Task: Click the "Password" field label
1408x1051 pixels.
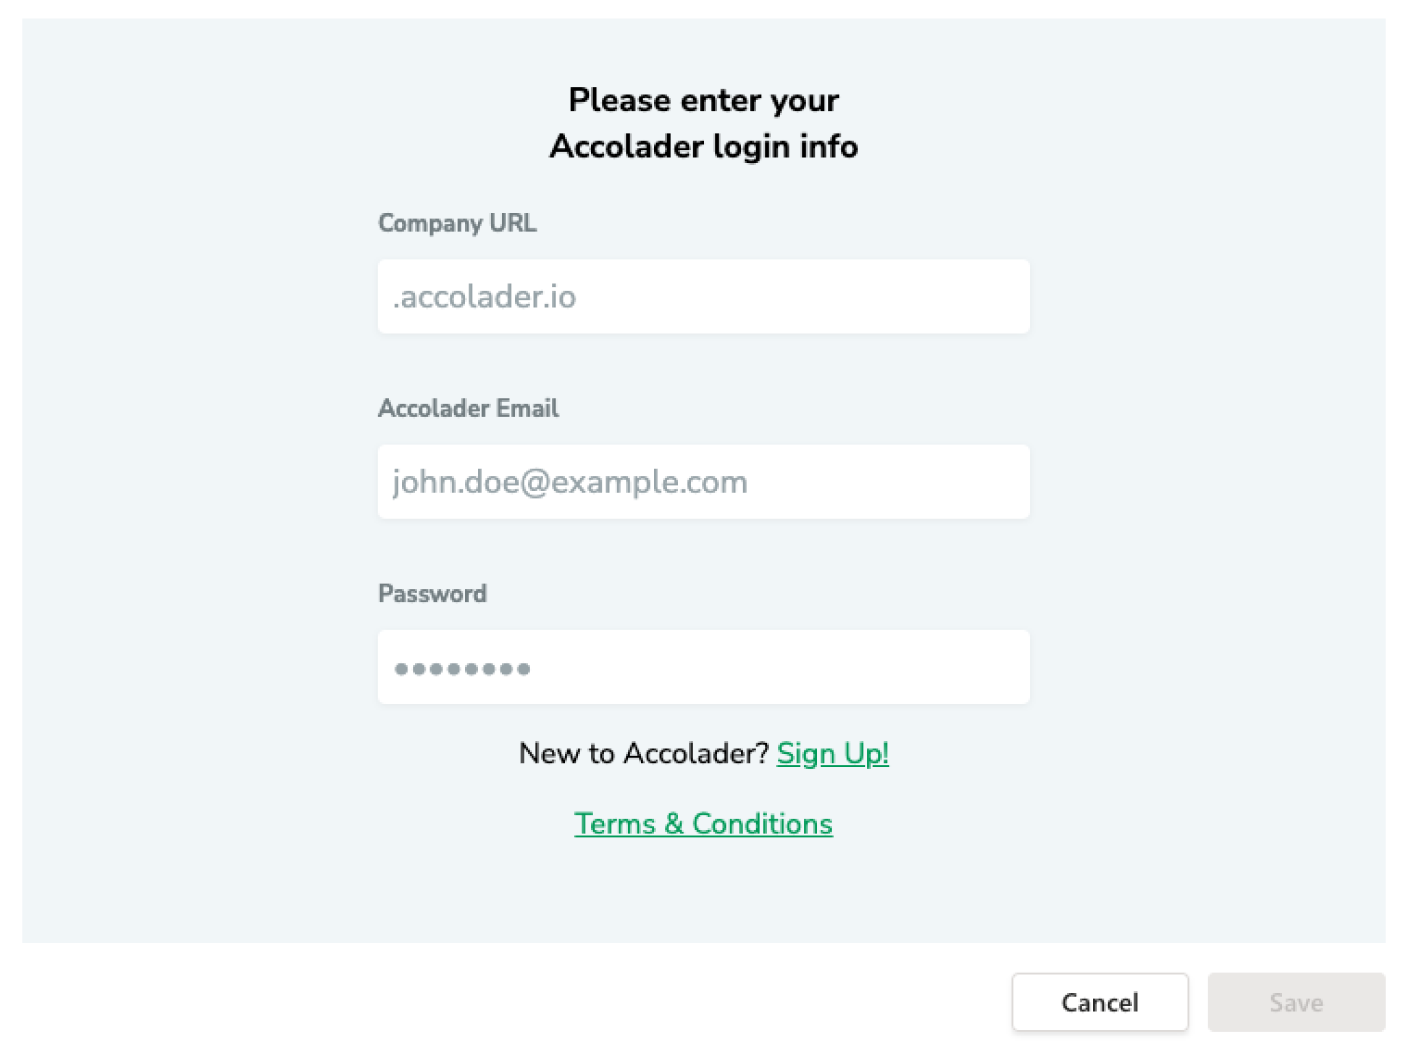Action: pos(432,594)
